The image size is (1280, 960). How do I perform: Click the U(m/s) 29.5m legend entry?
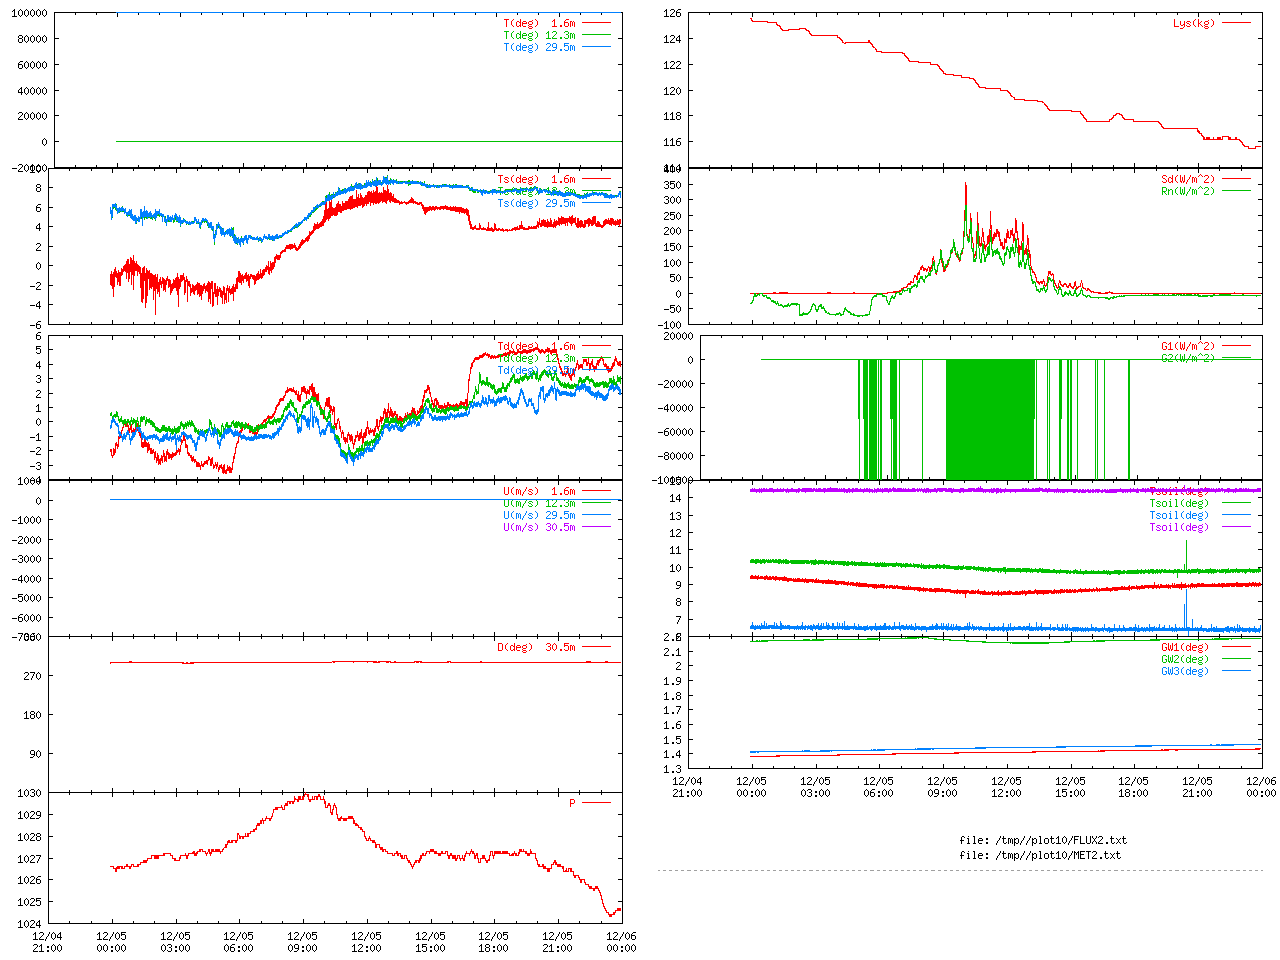539,516
